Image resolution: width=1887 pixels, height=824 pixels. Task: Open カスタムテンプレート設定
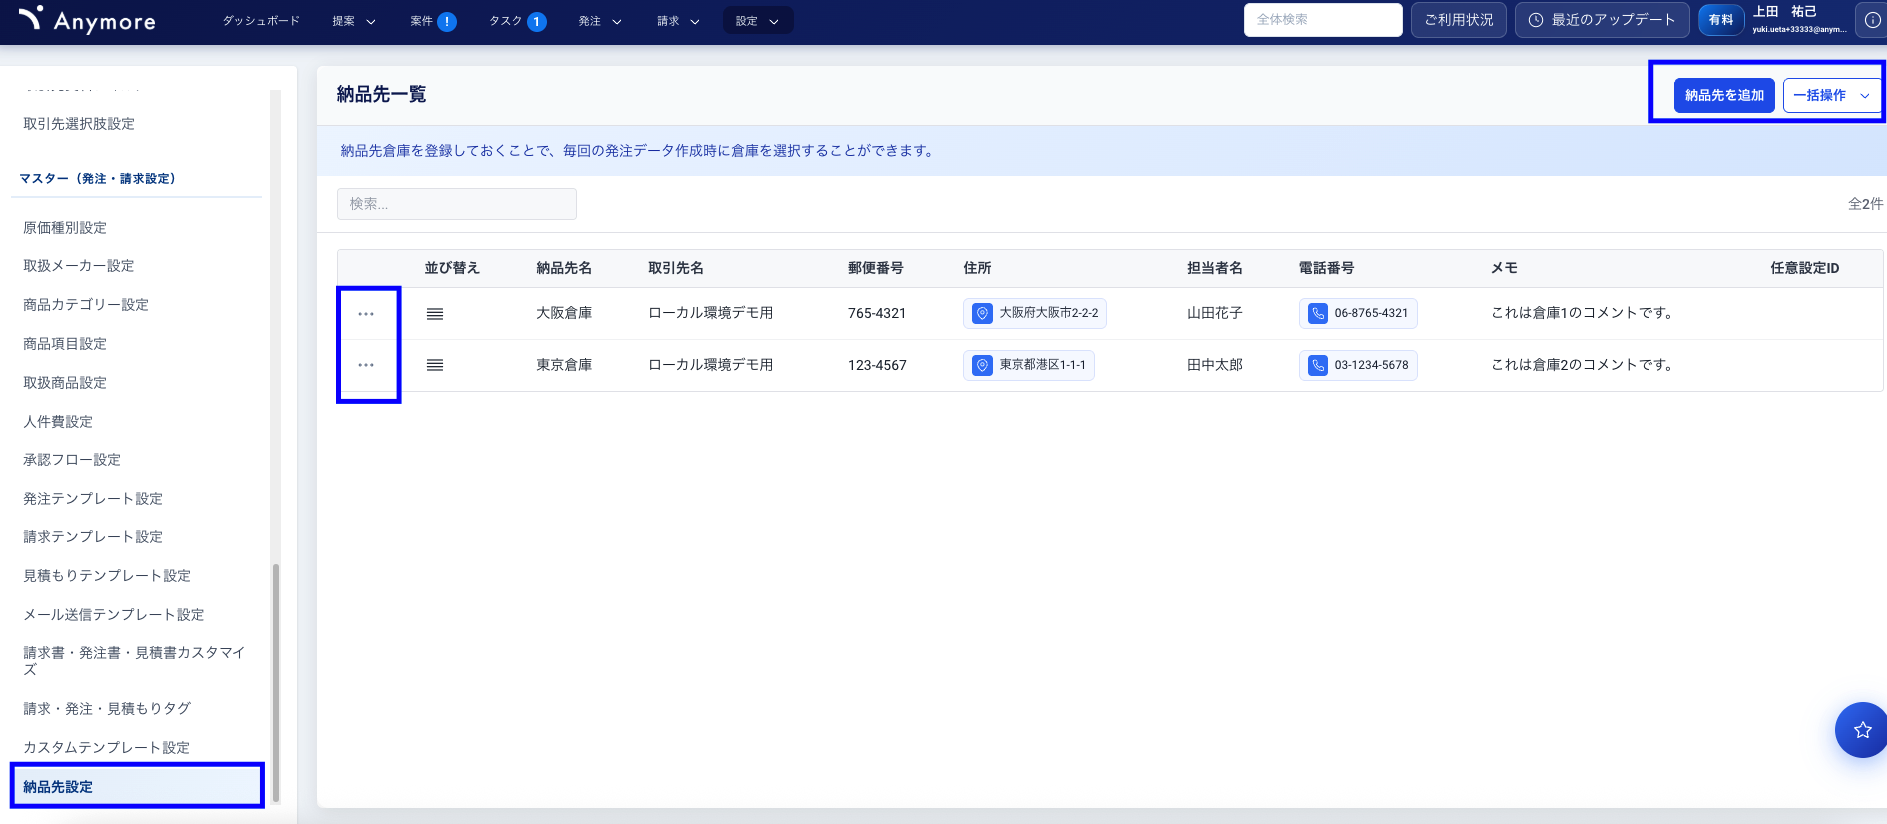tap(107, 748)
